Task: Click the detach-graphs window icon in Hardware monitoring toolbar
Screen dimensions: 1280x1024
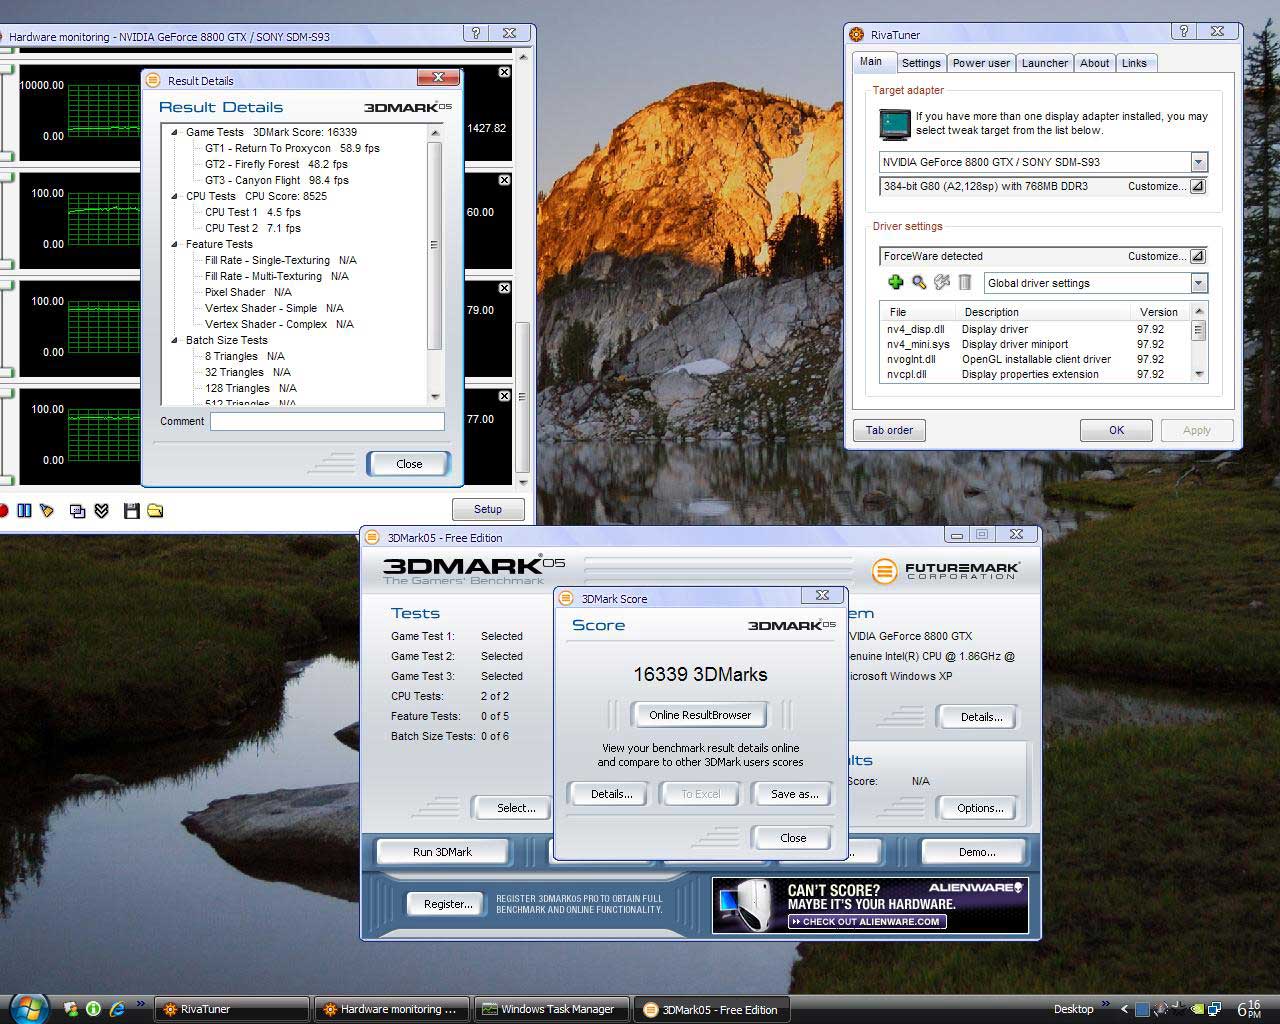Action: coord(77,511)
